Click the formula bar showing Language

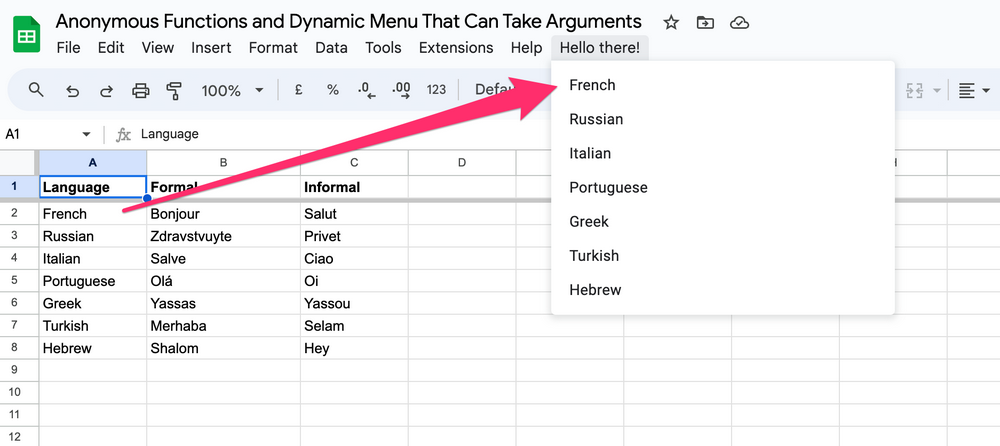pos(400,134)
